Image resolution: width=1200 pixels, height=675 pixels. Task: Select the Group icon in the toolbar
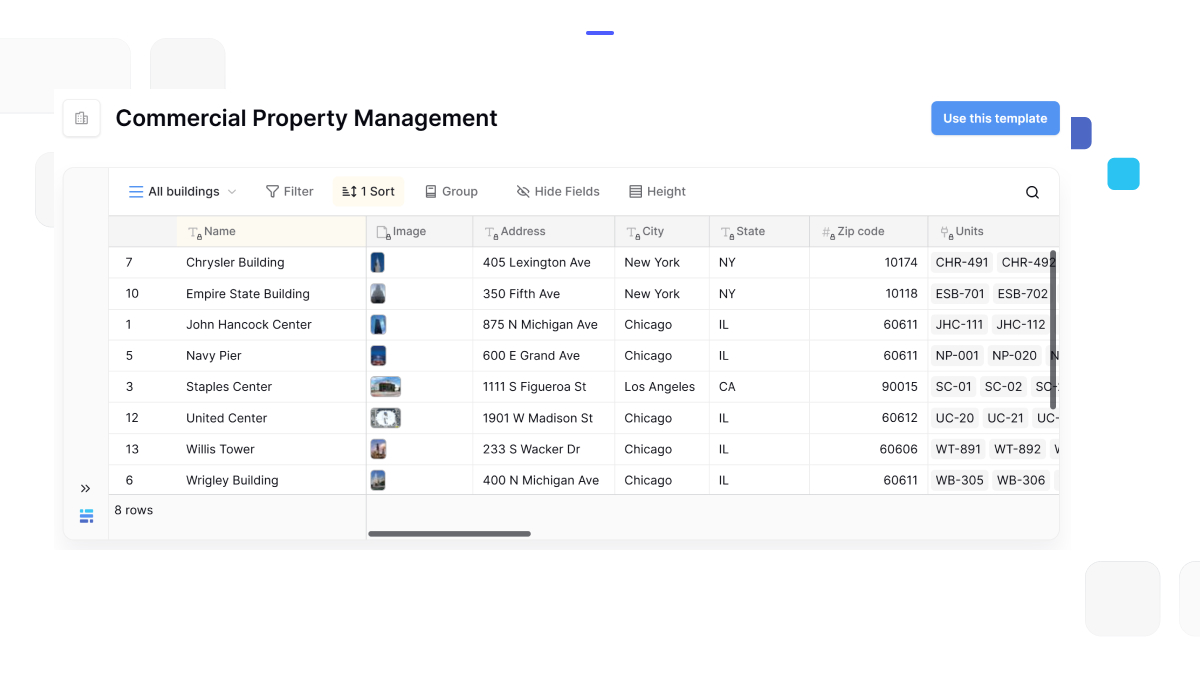click(x=429, y=191)
